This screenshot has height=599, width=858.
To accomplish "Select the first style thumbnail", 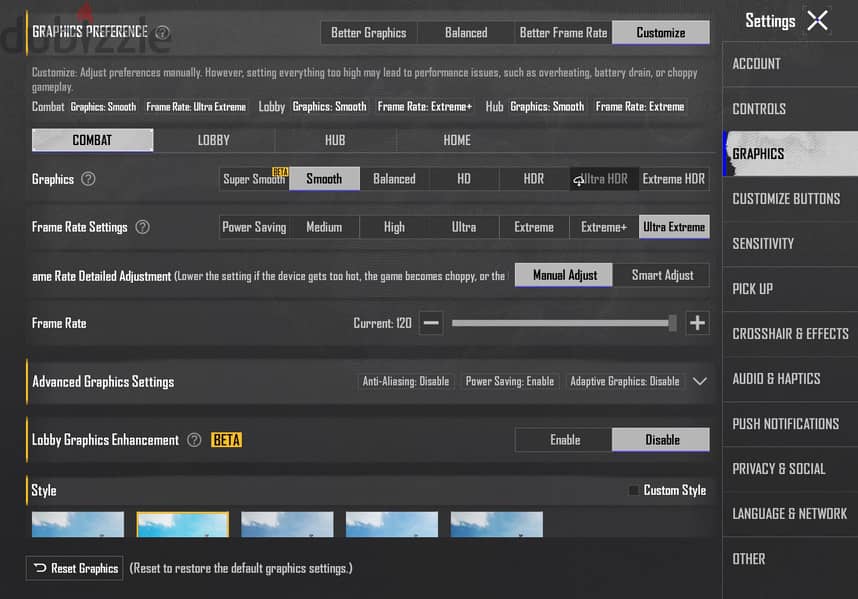I will click(78, 525).
